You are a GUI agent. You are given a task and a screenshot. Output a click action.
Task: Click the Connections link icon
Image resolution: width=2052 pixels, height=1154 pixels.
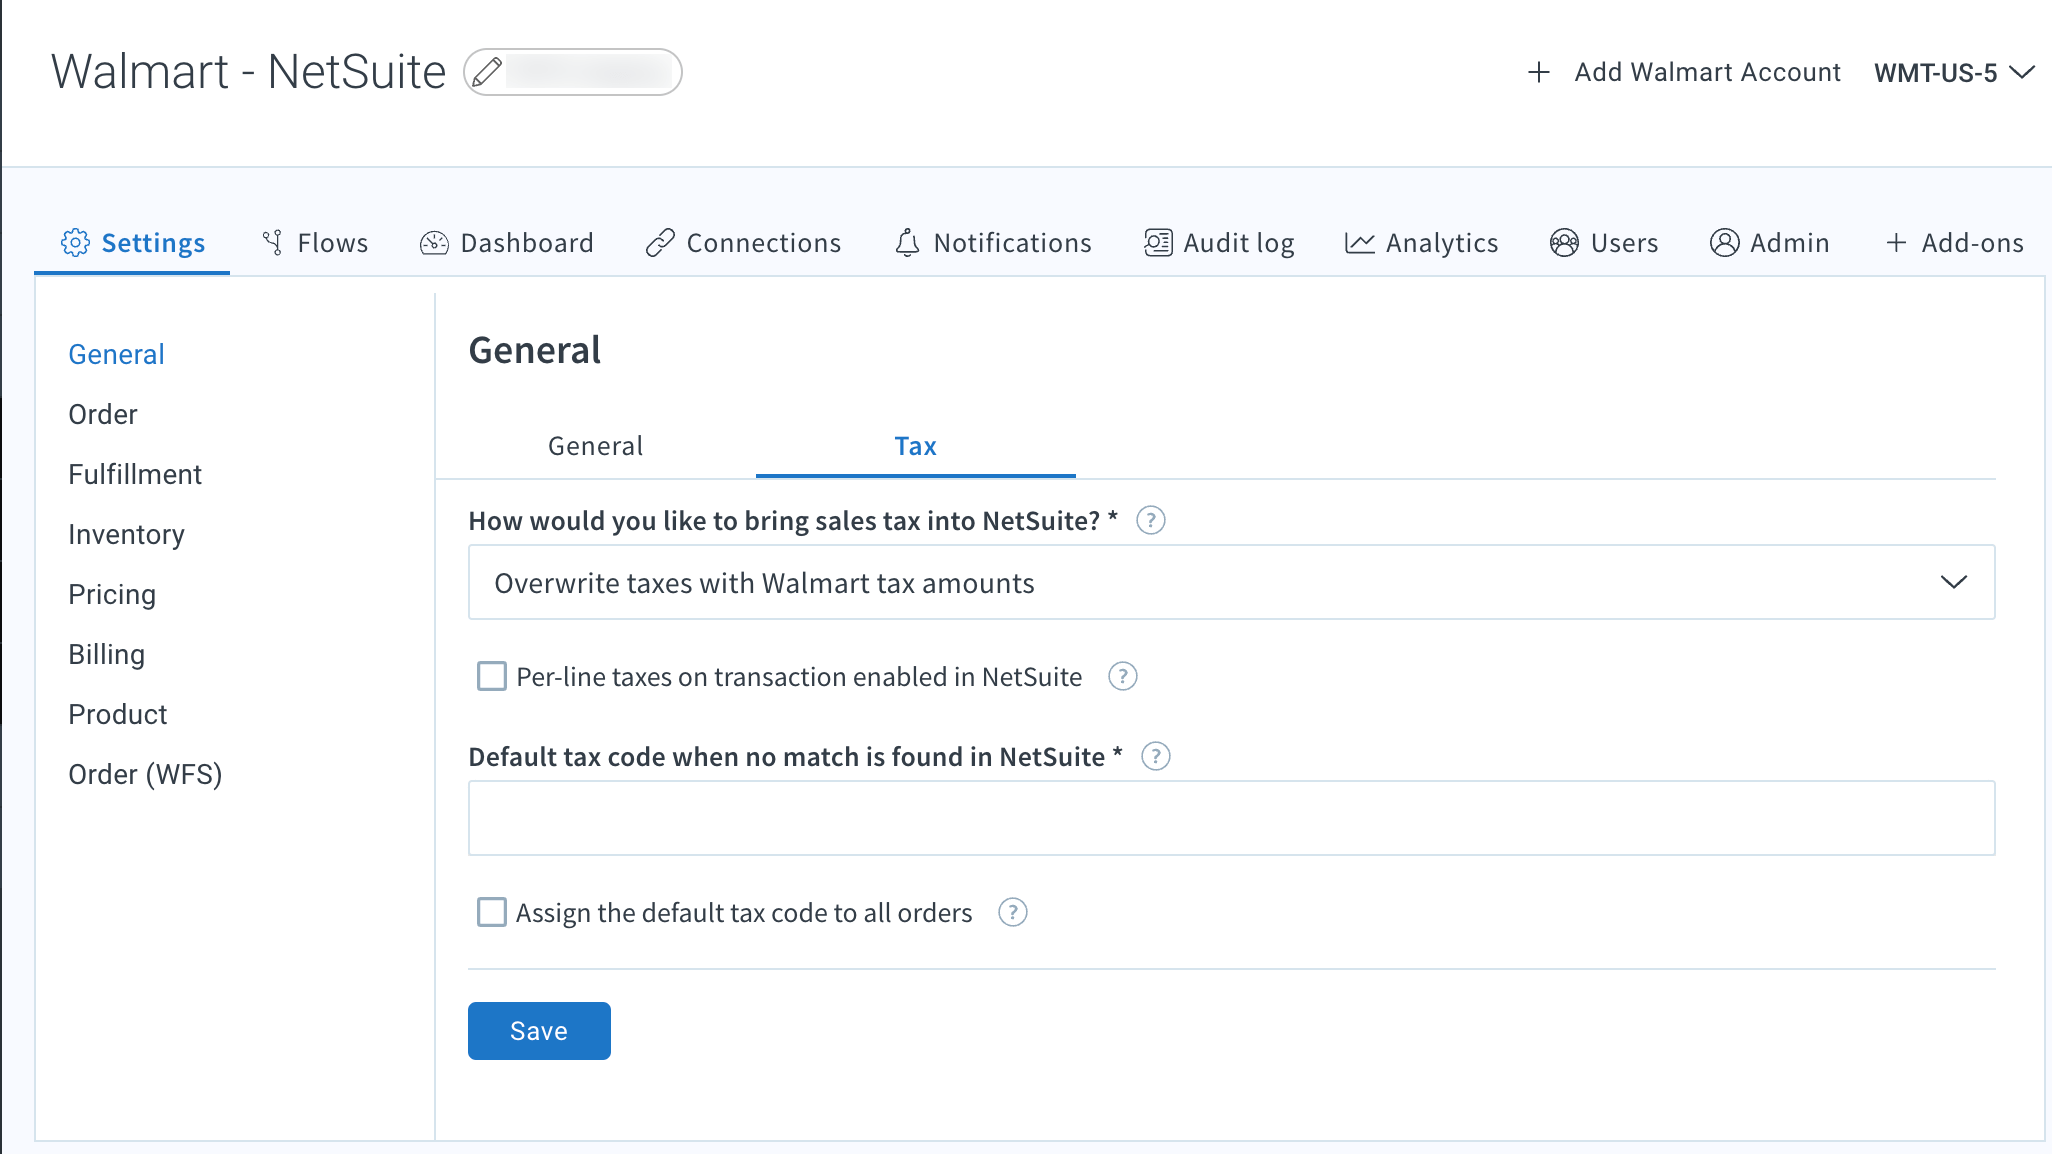pyautogui.click(x=659, y=242)
